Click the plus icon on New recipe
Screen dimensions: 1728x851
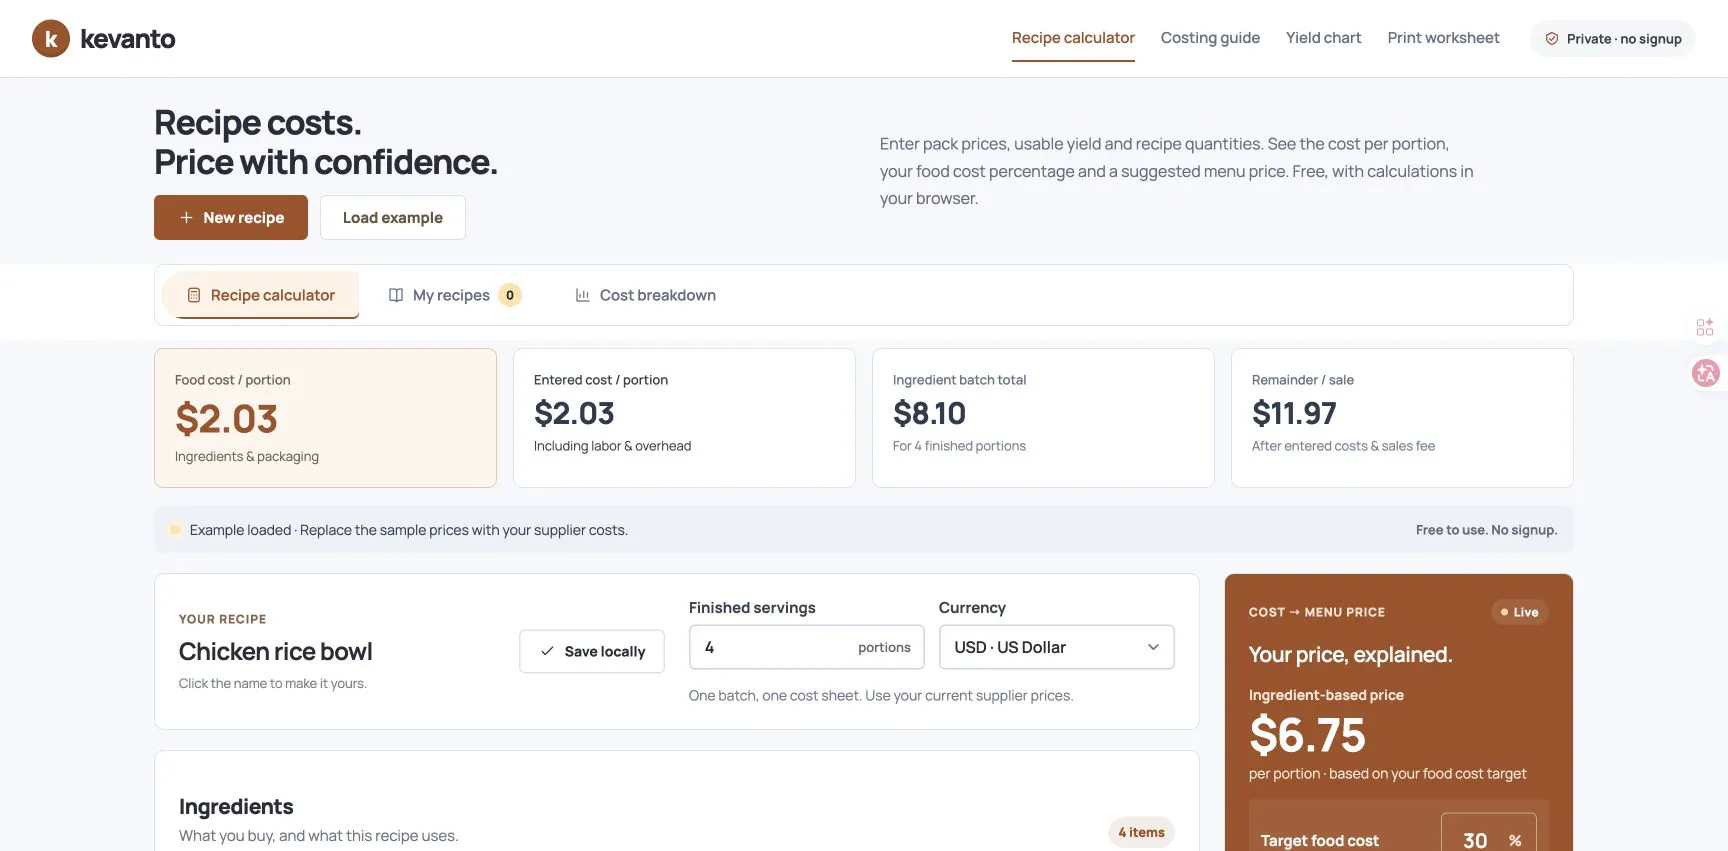tap(186, 217)
